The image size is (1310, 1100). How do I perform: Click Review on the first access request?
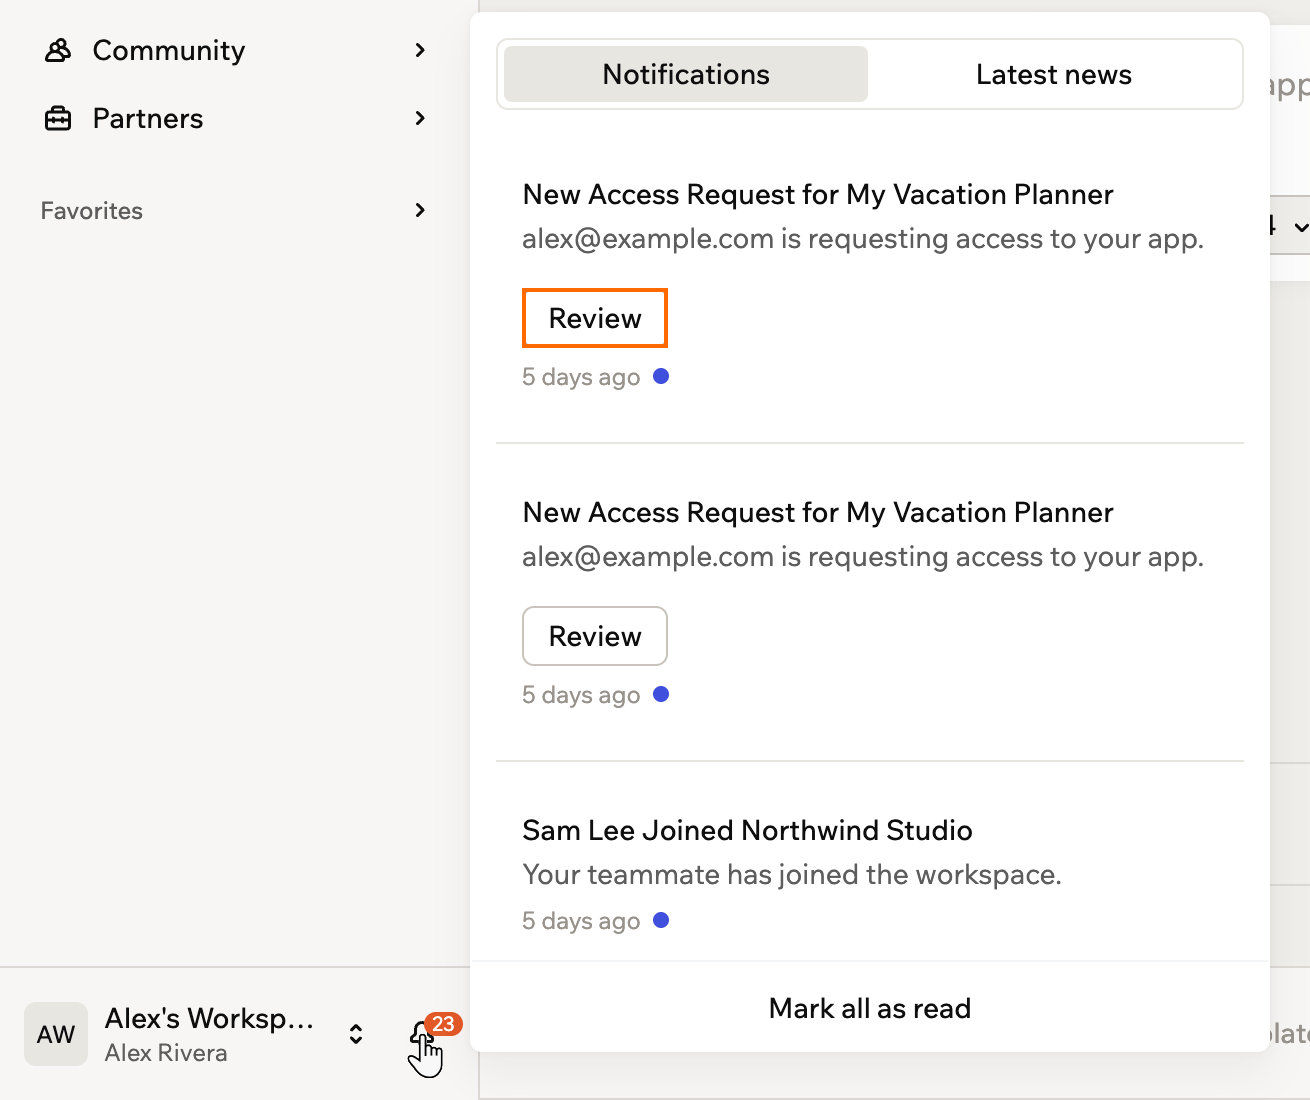pyautogui.click(x=595, y=318)
